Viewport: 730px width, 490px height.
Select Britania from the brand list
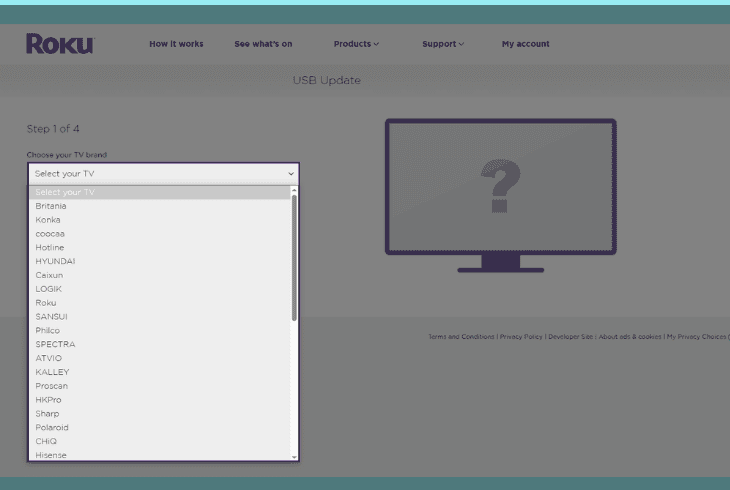pyautogui.click(x=160, y=206)
